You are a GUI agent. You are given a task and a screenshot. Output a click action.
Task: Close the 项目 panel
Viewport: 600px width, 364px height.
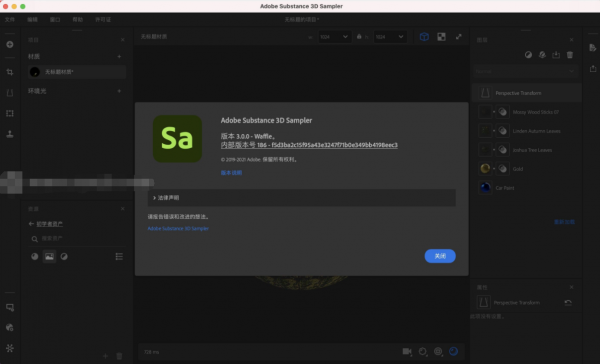[122, 40]
